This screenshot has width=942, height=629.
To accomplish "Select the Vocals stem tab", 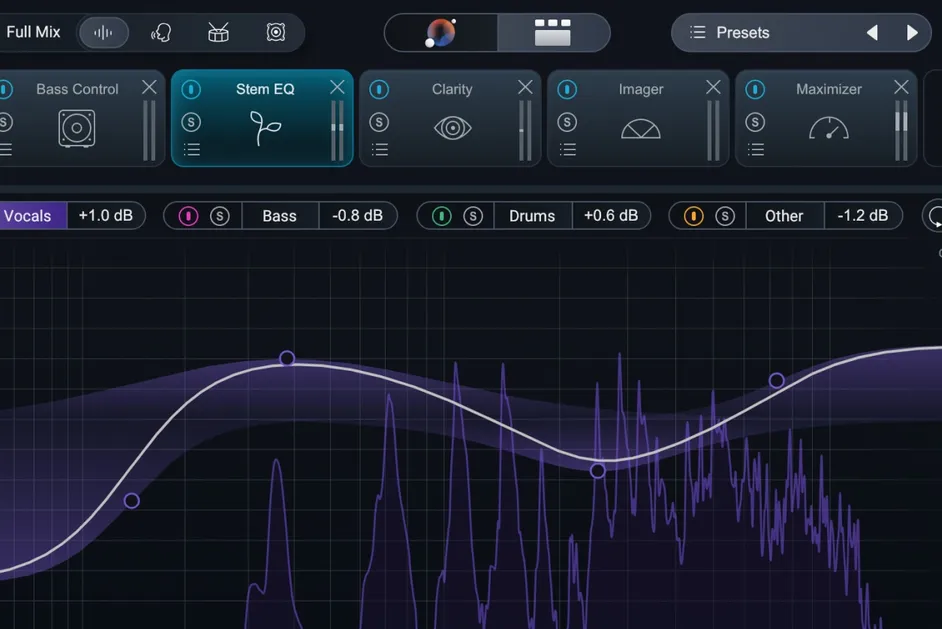I will click(32, 216).
